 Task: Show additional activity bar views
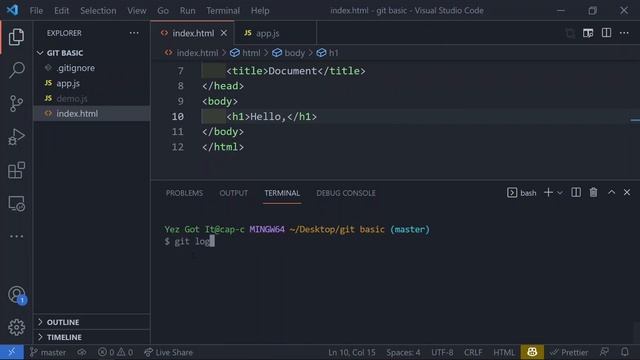click(x=16, y=236)
